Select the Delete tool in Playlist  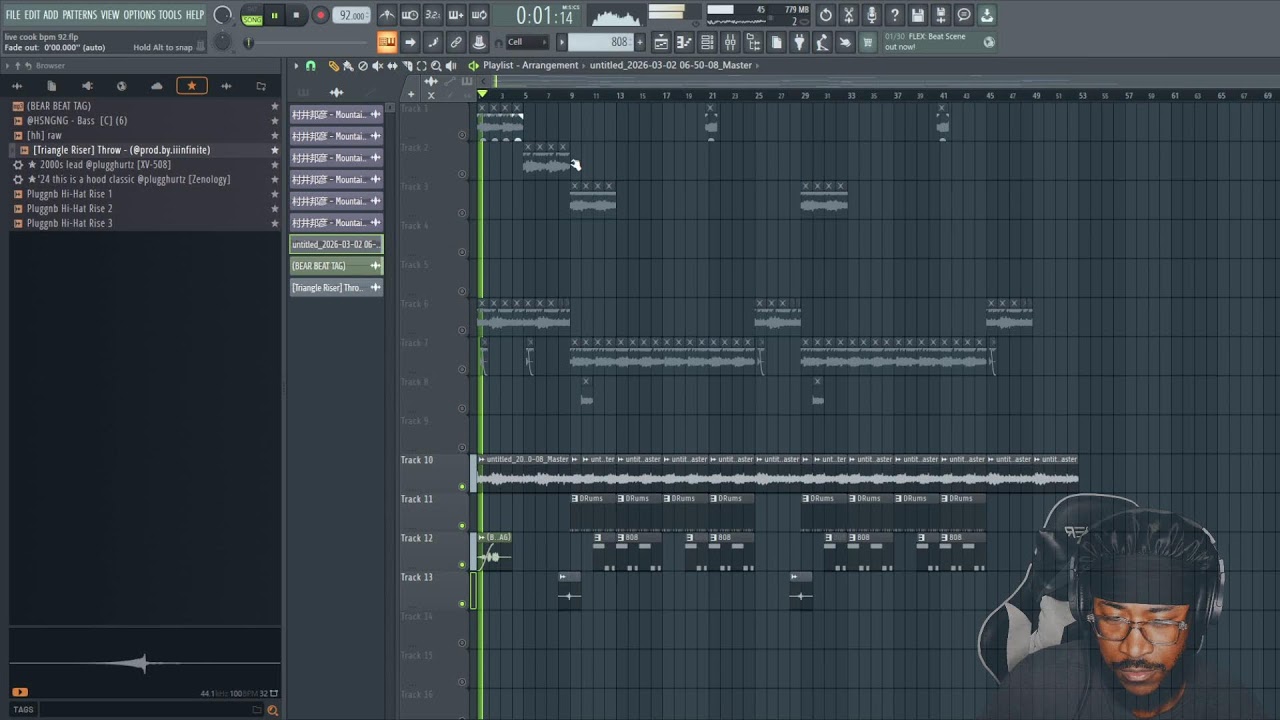point(363,66)
